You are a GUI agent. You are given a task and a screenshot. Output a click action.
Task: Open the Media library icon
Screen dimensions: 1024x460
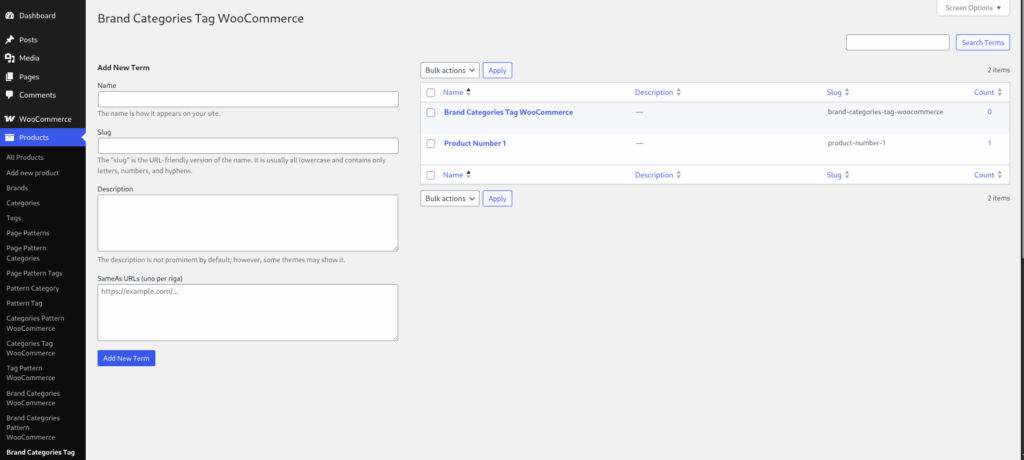[x=10, y=58]
